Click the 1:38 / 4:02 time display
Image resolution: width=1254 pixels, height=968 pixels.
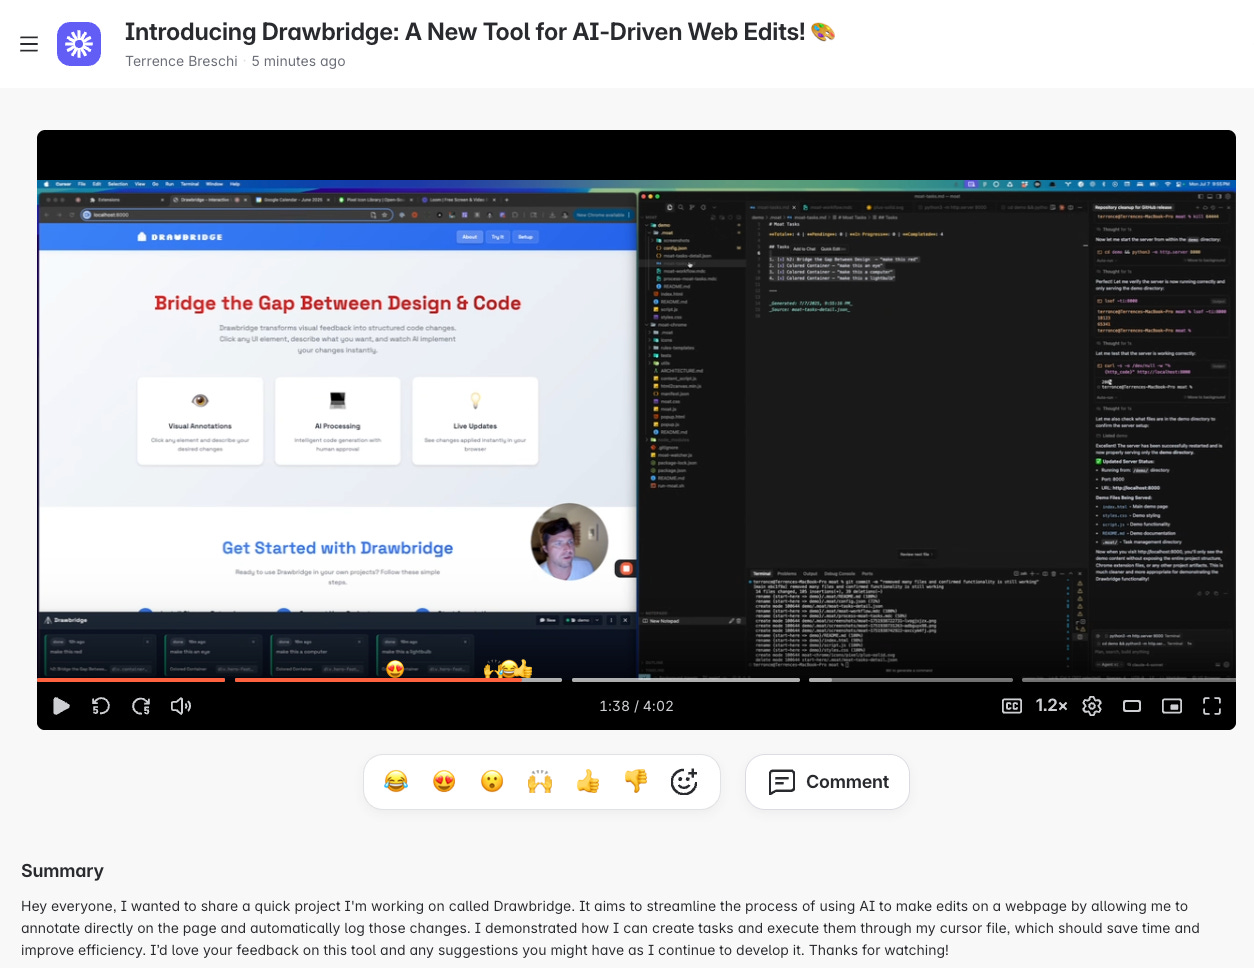[x=636, y=706]
